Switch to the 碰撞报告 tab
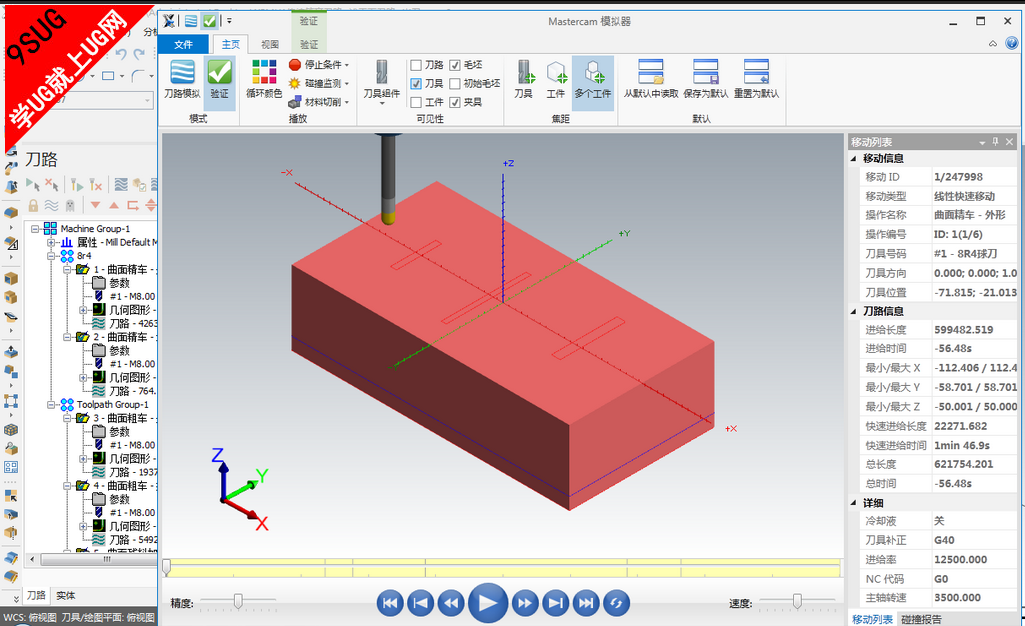 click(922, 619)
